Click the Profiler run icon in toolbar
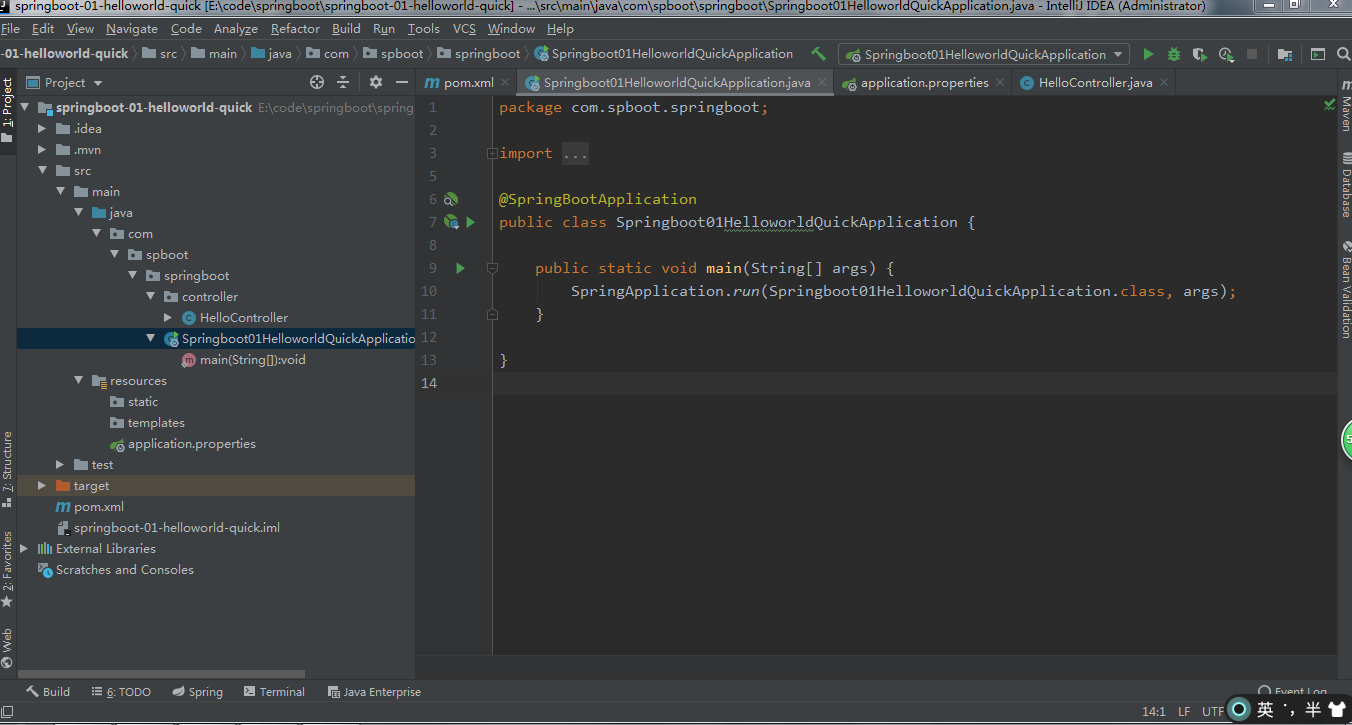Image resolution: width=1352 pixels, height=725 pixels. point(1226,54)
